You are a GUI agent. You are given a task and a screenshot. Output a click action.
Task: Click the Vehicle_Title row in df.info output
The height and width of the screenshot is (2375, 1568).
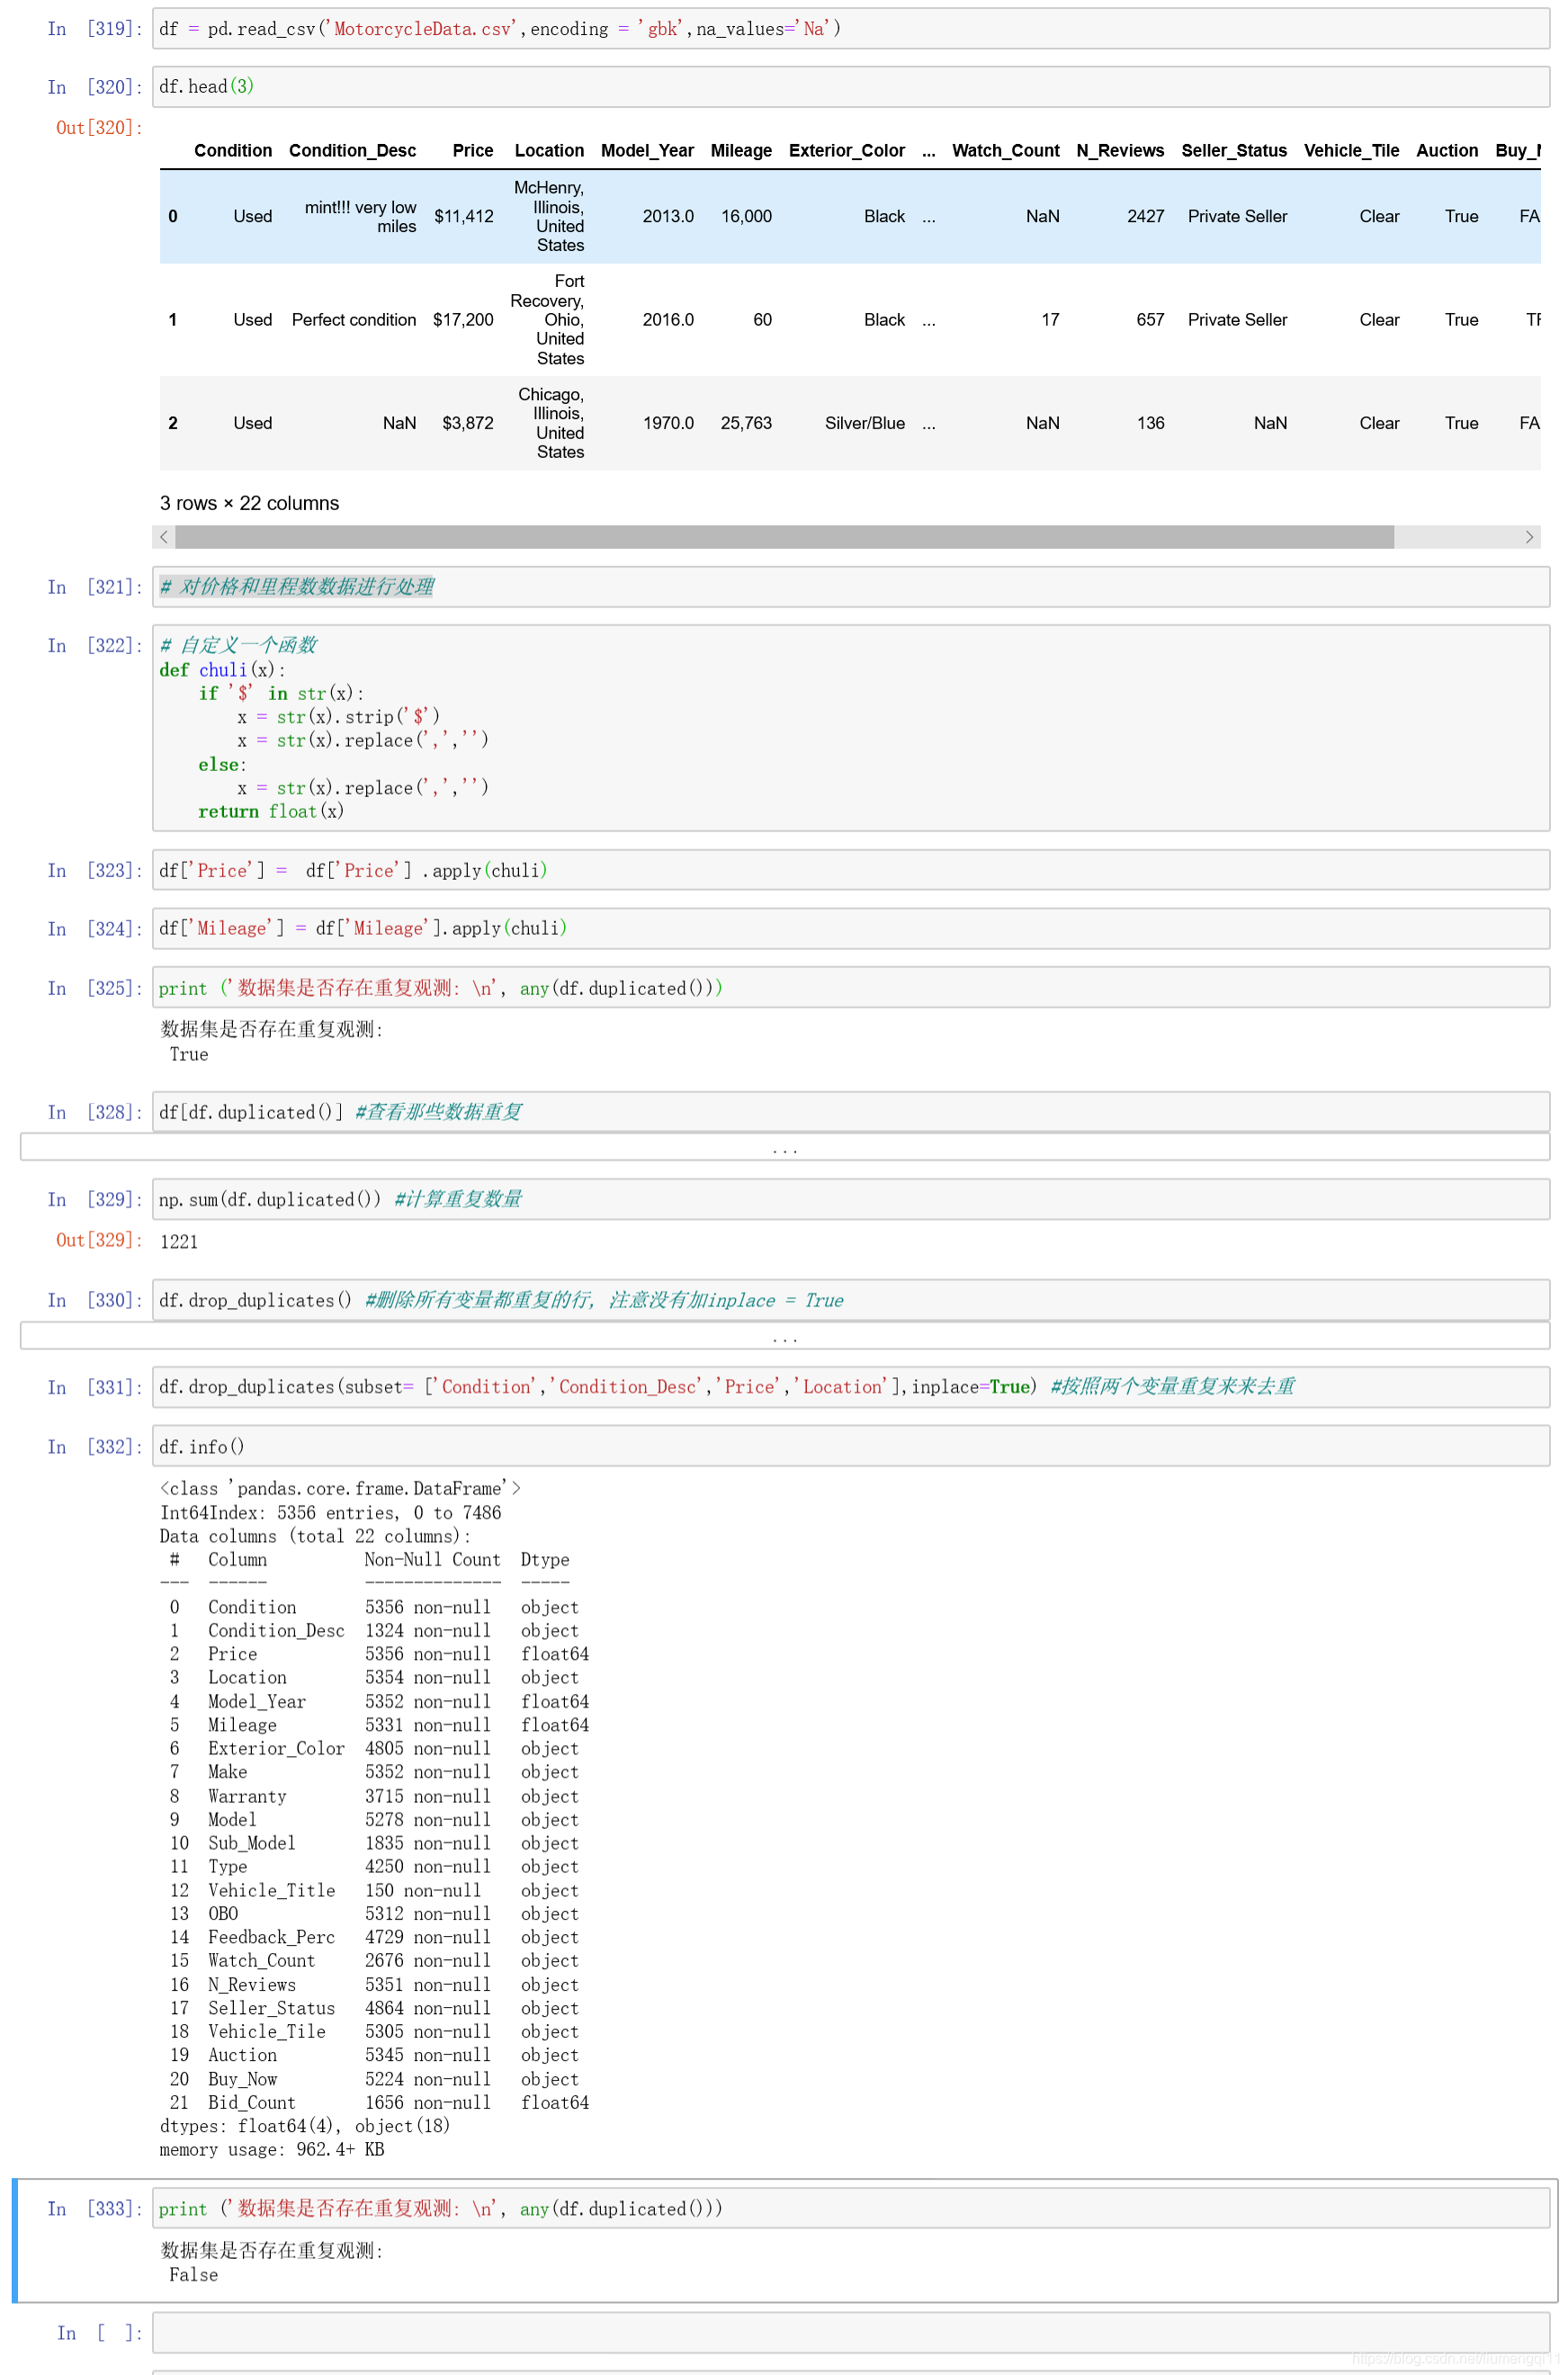pyautogui.click(x=374, y=1891)
